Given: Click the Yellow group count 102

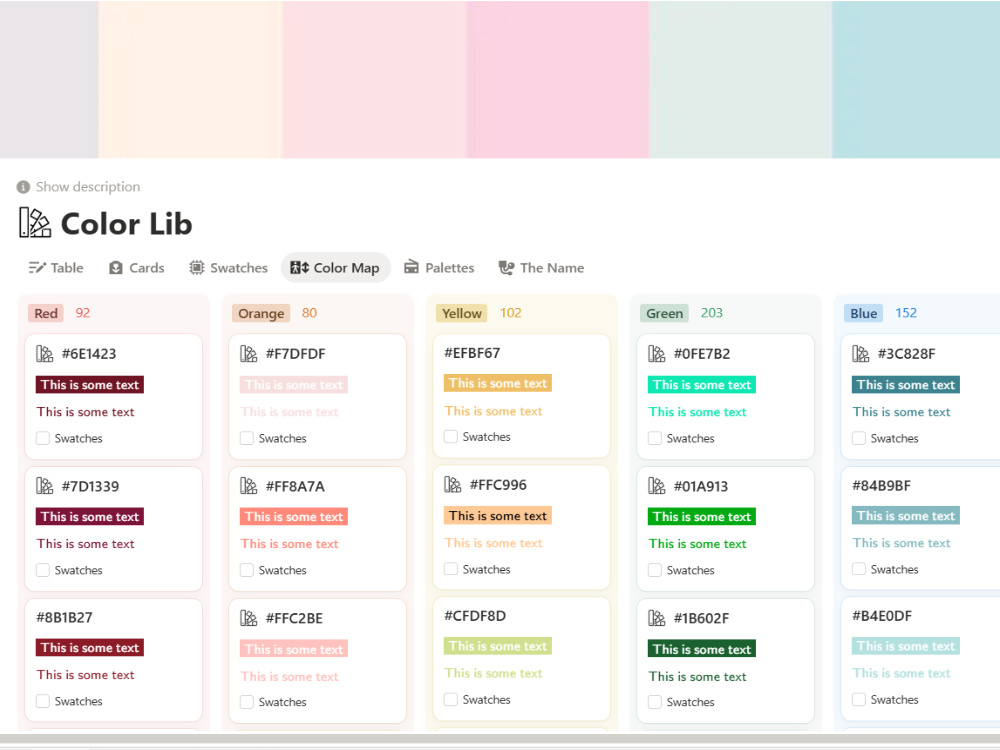Looking at the screenshot, I should tap(511, 312).
